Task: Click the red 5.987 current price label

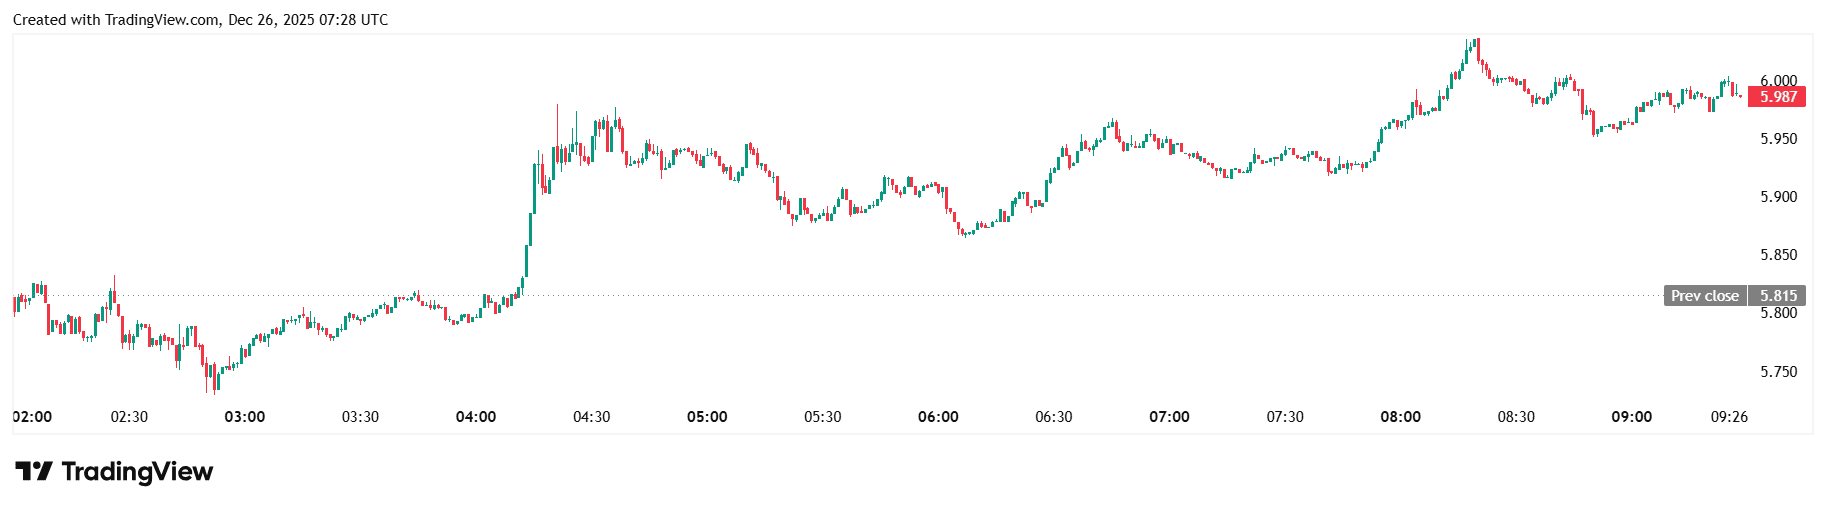Action: pos(1777,97)
